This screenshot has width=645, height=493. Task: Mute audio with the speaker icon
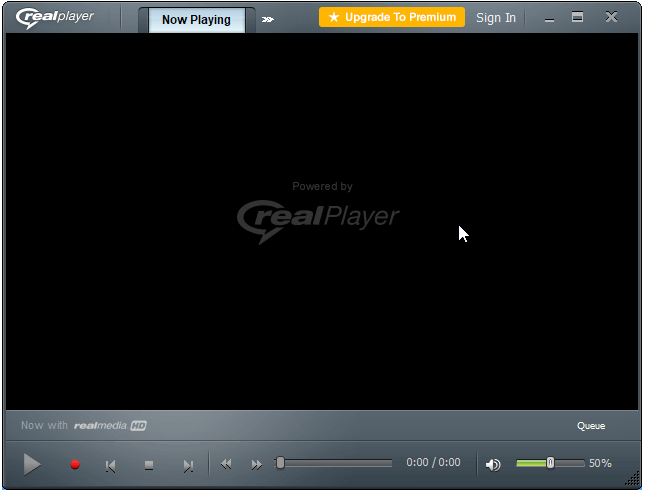pos(492,464)
